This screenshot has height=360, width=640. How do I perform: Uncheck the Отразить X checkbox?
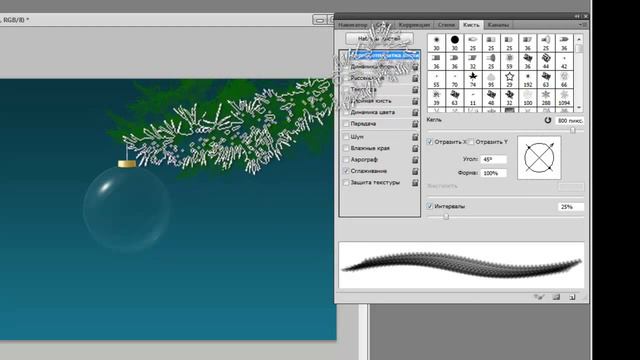pos(430,142)
